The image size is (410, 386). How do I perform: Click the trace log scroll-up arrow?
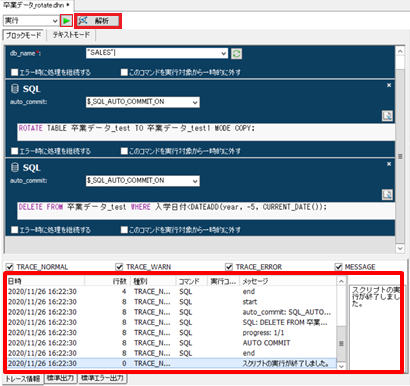tap(341, 281)
